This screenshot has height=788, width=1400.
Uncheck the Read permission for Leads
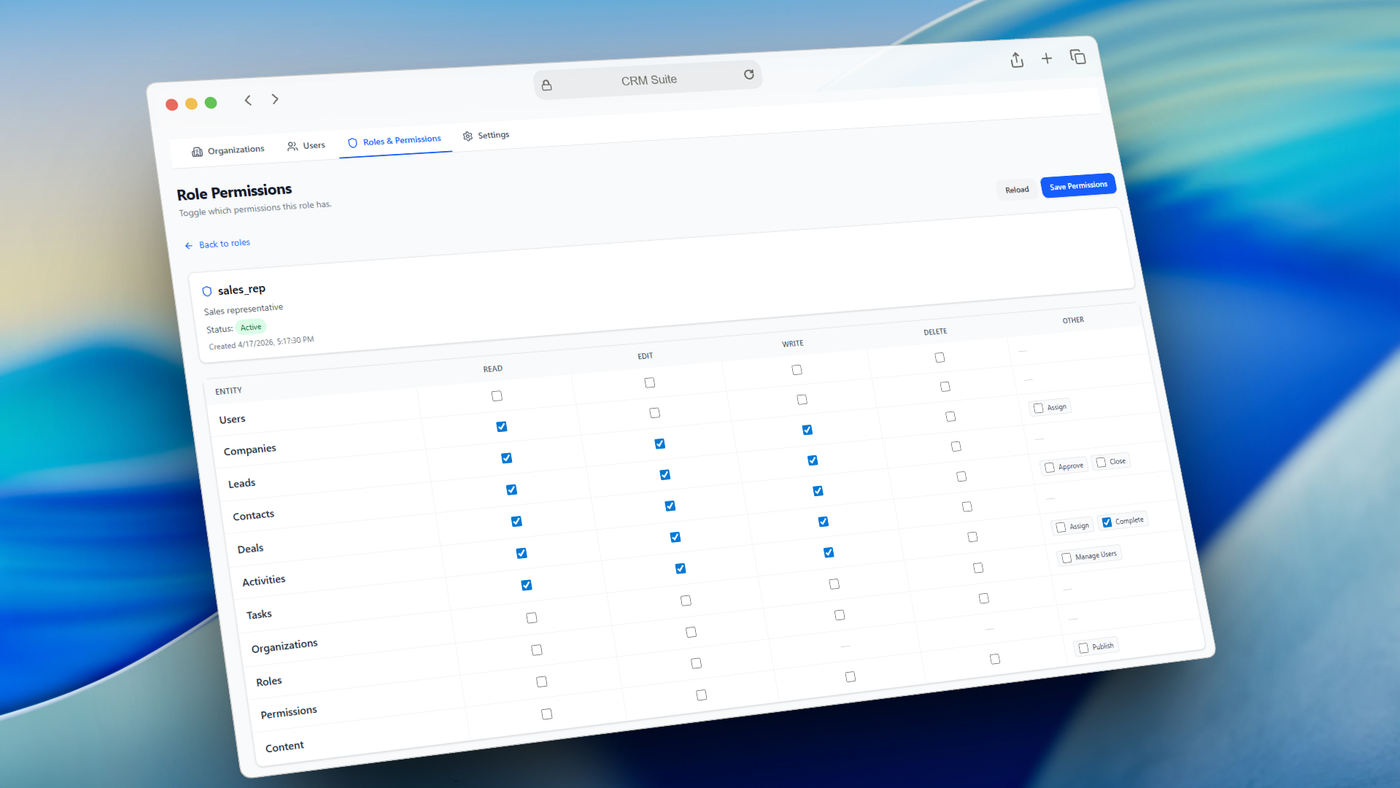[511, 489]
